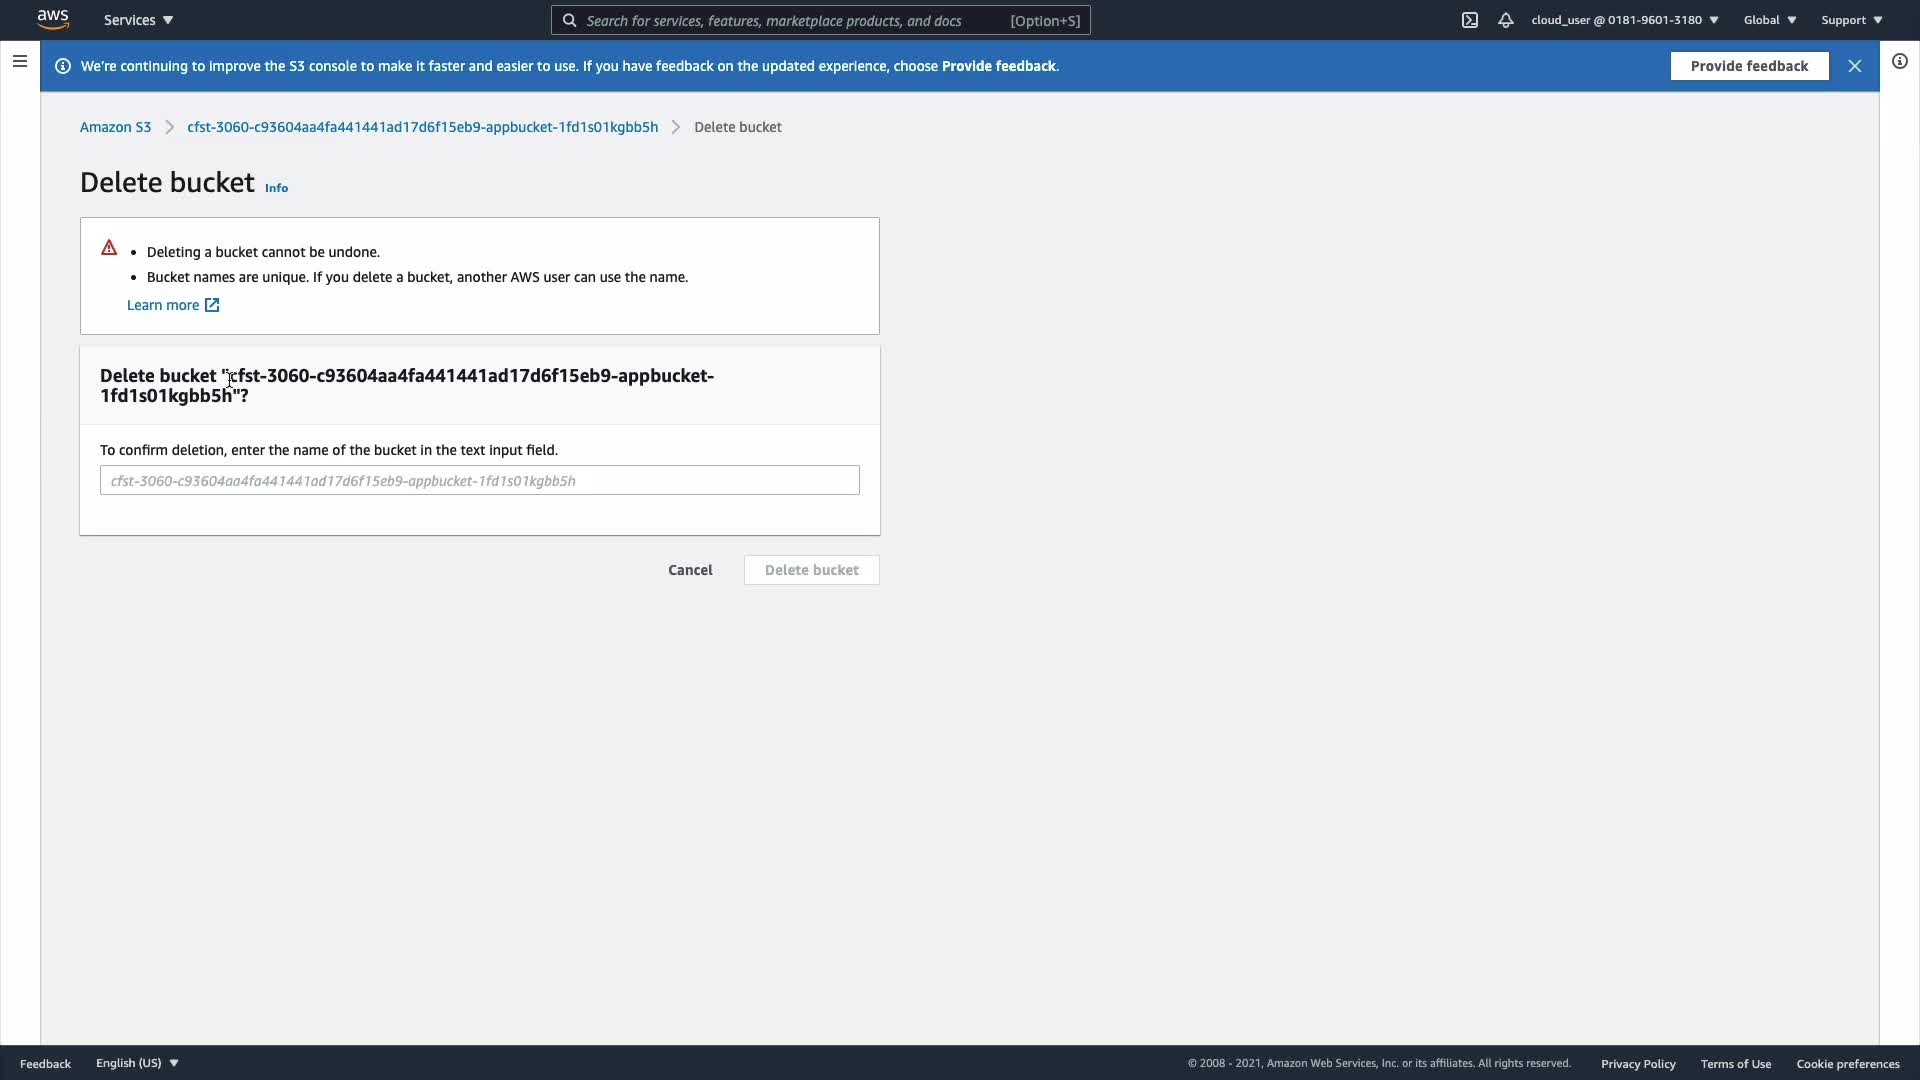Viewport: 1920px width, 1080px height.
Task: Expand the cloud_user account dropdown
Action: click(1624, 20)
